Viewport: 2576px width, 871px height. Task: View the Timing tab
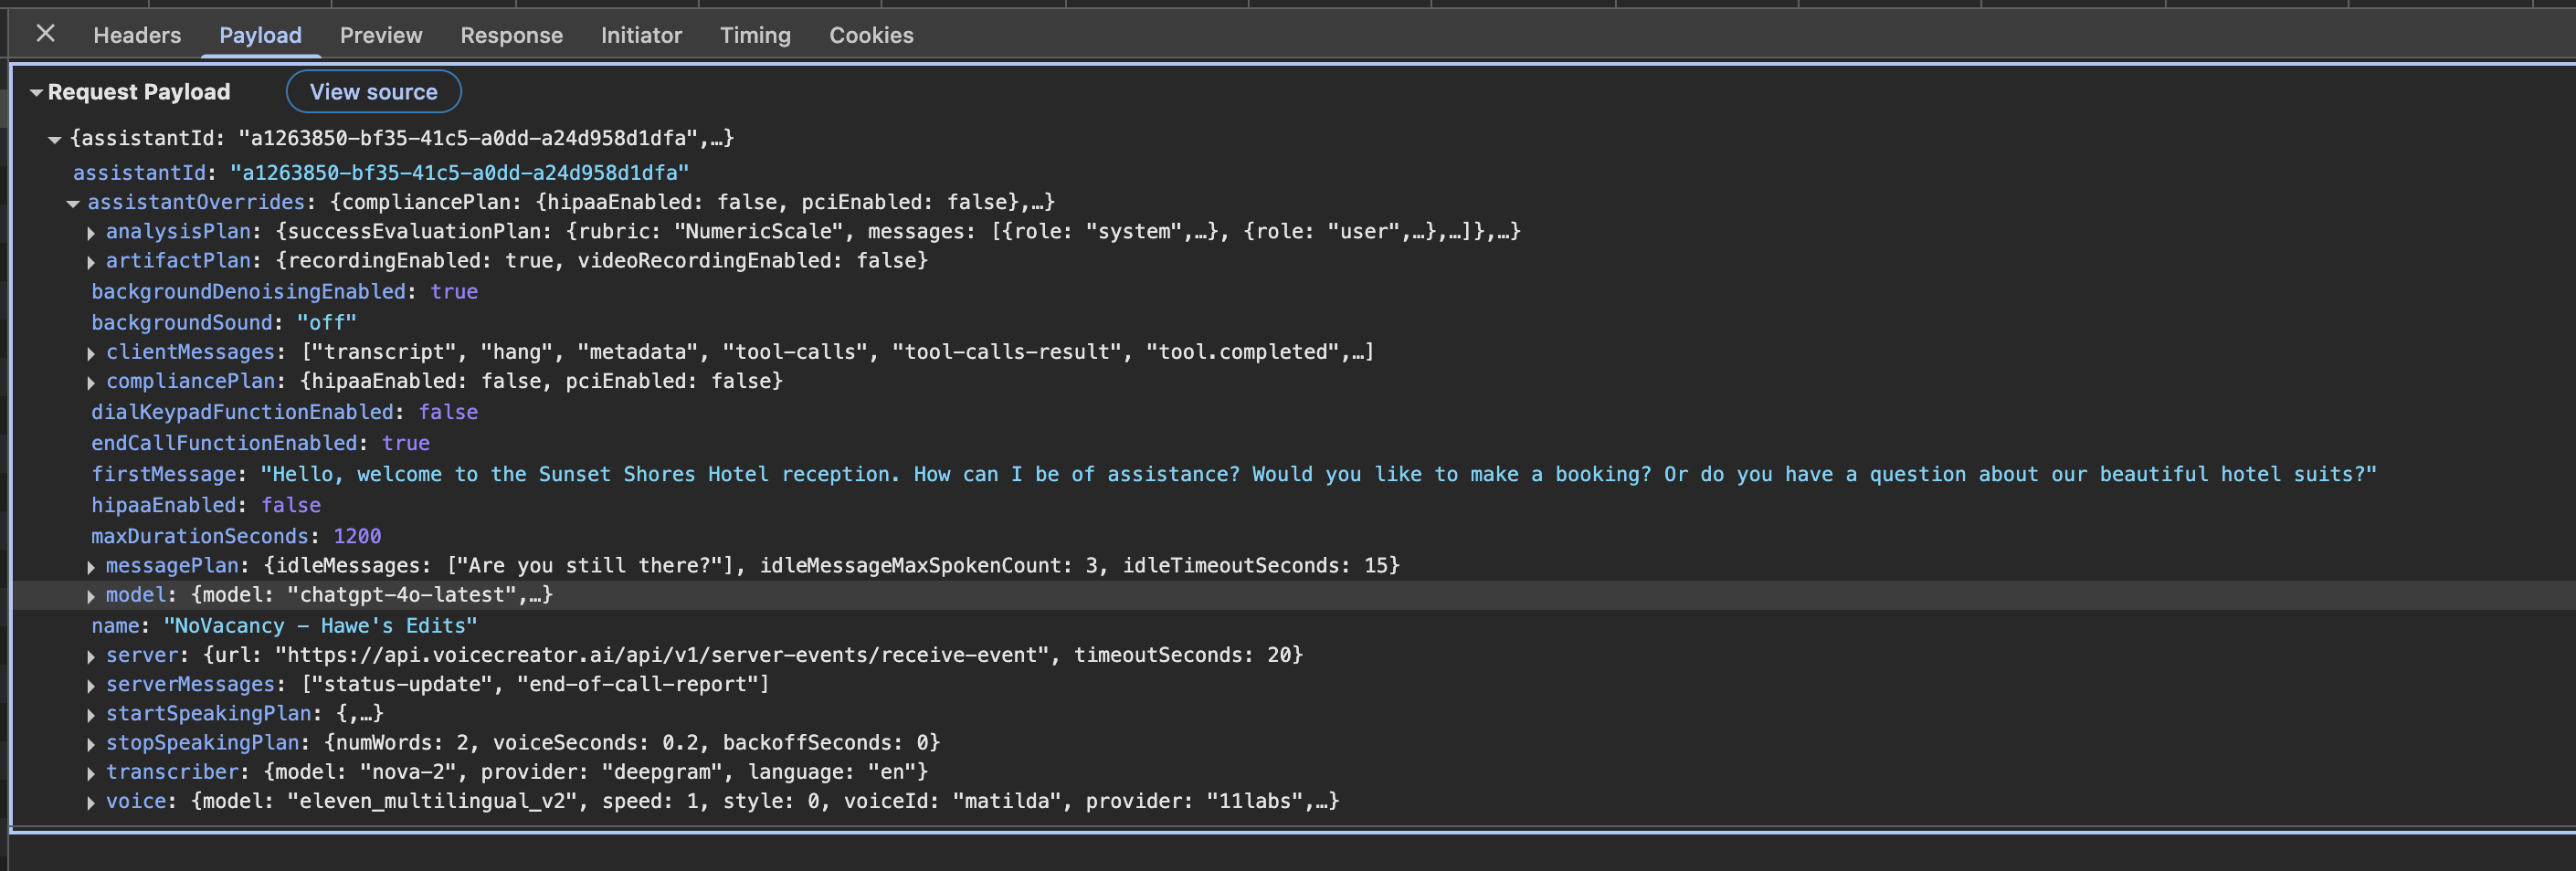(755, 34)
